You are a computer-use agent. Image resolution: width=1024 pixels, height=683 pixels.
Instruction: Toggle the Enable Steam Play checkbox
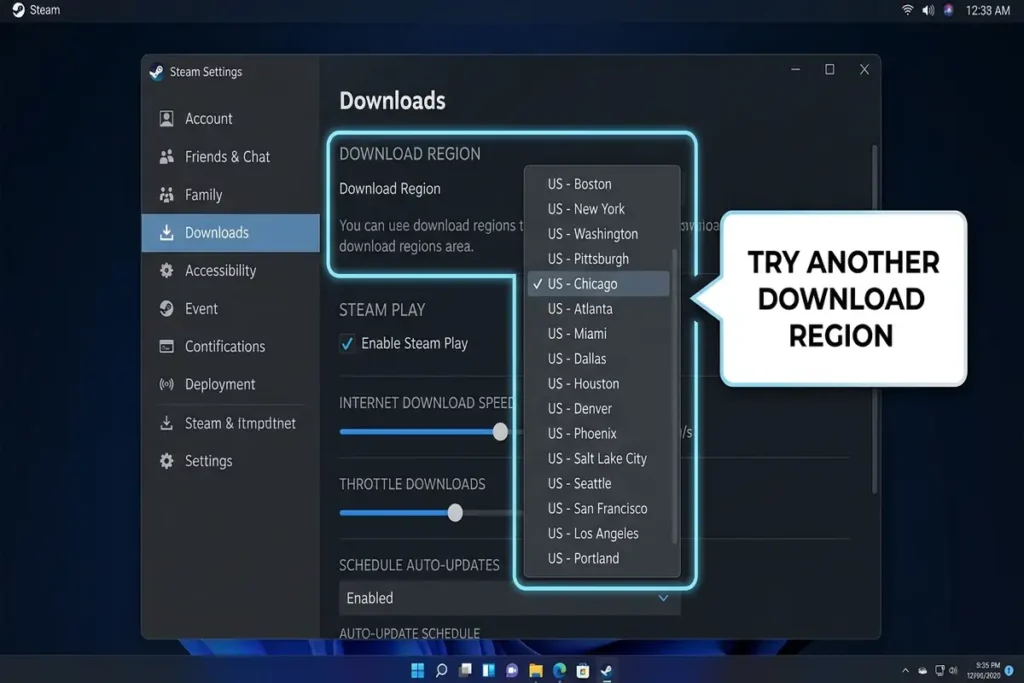point(347,343)
